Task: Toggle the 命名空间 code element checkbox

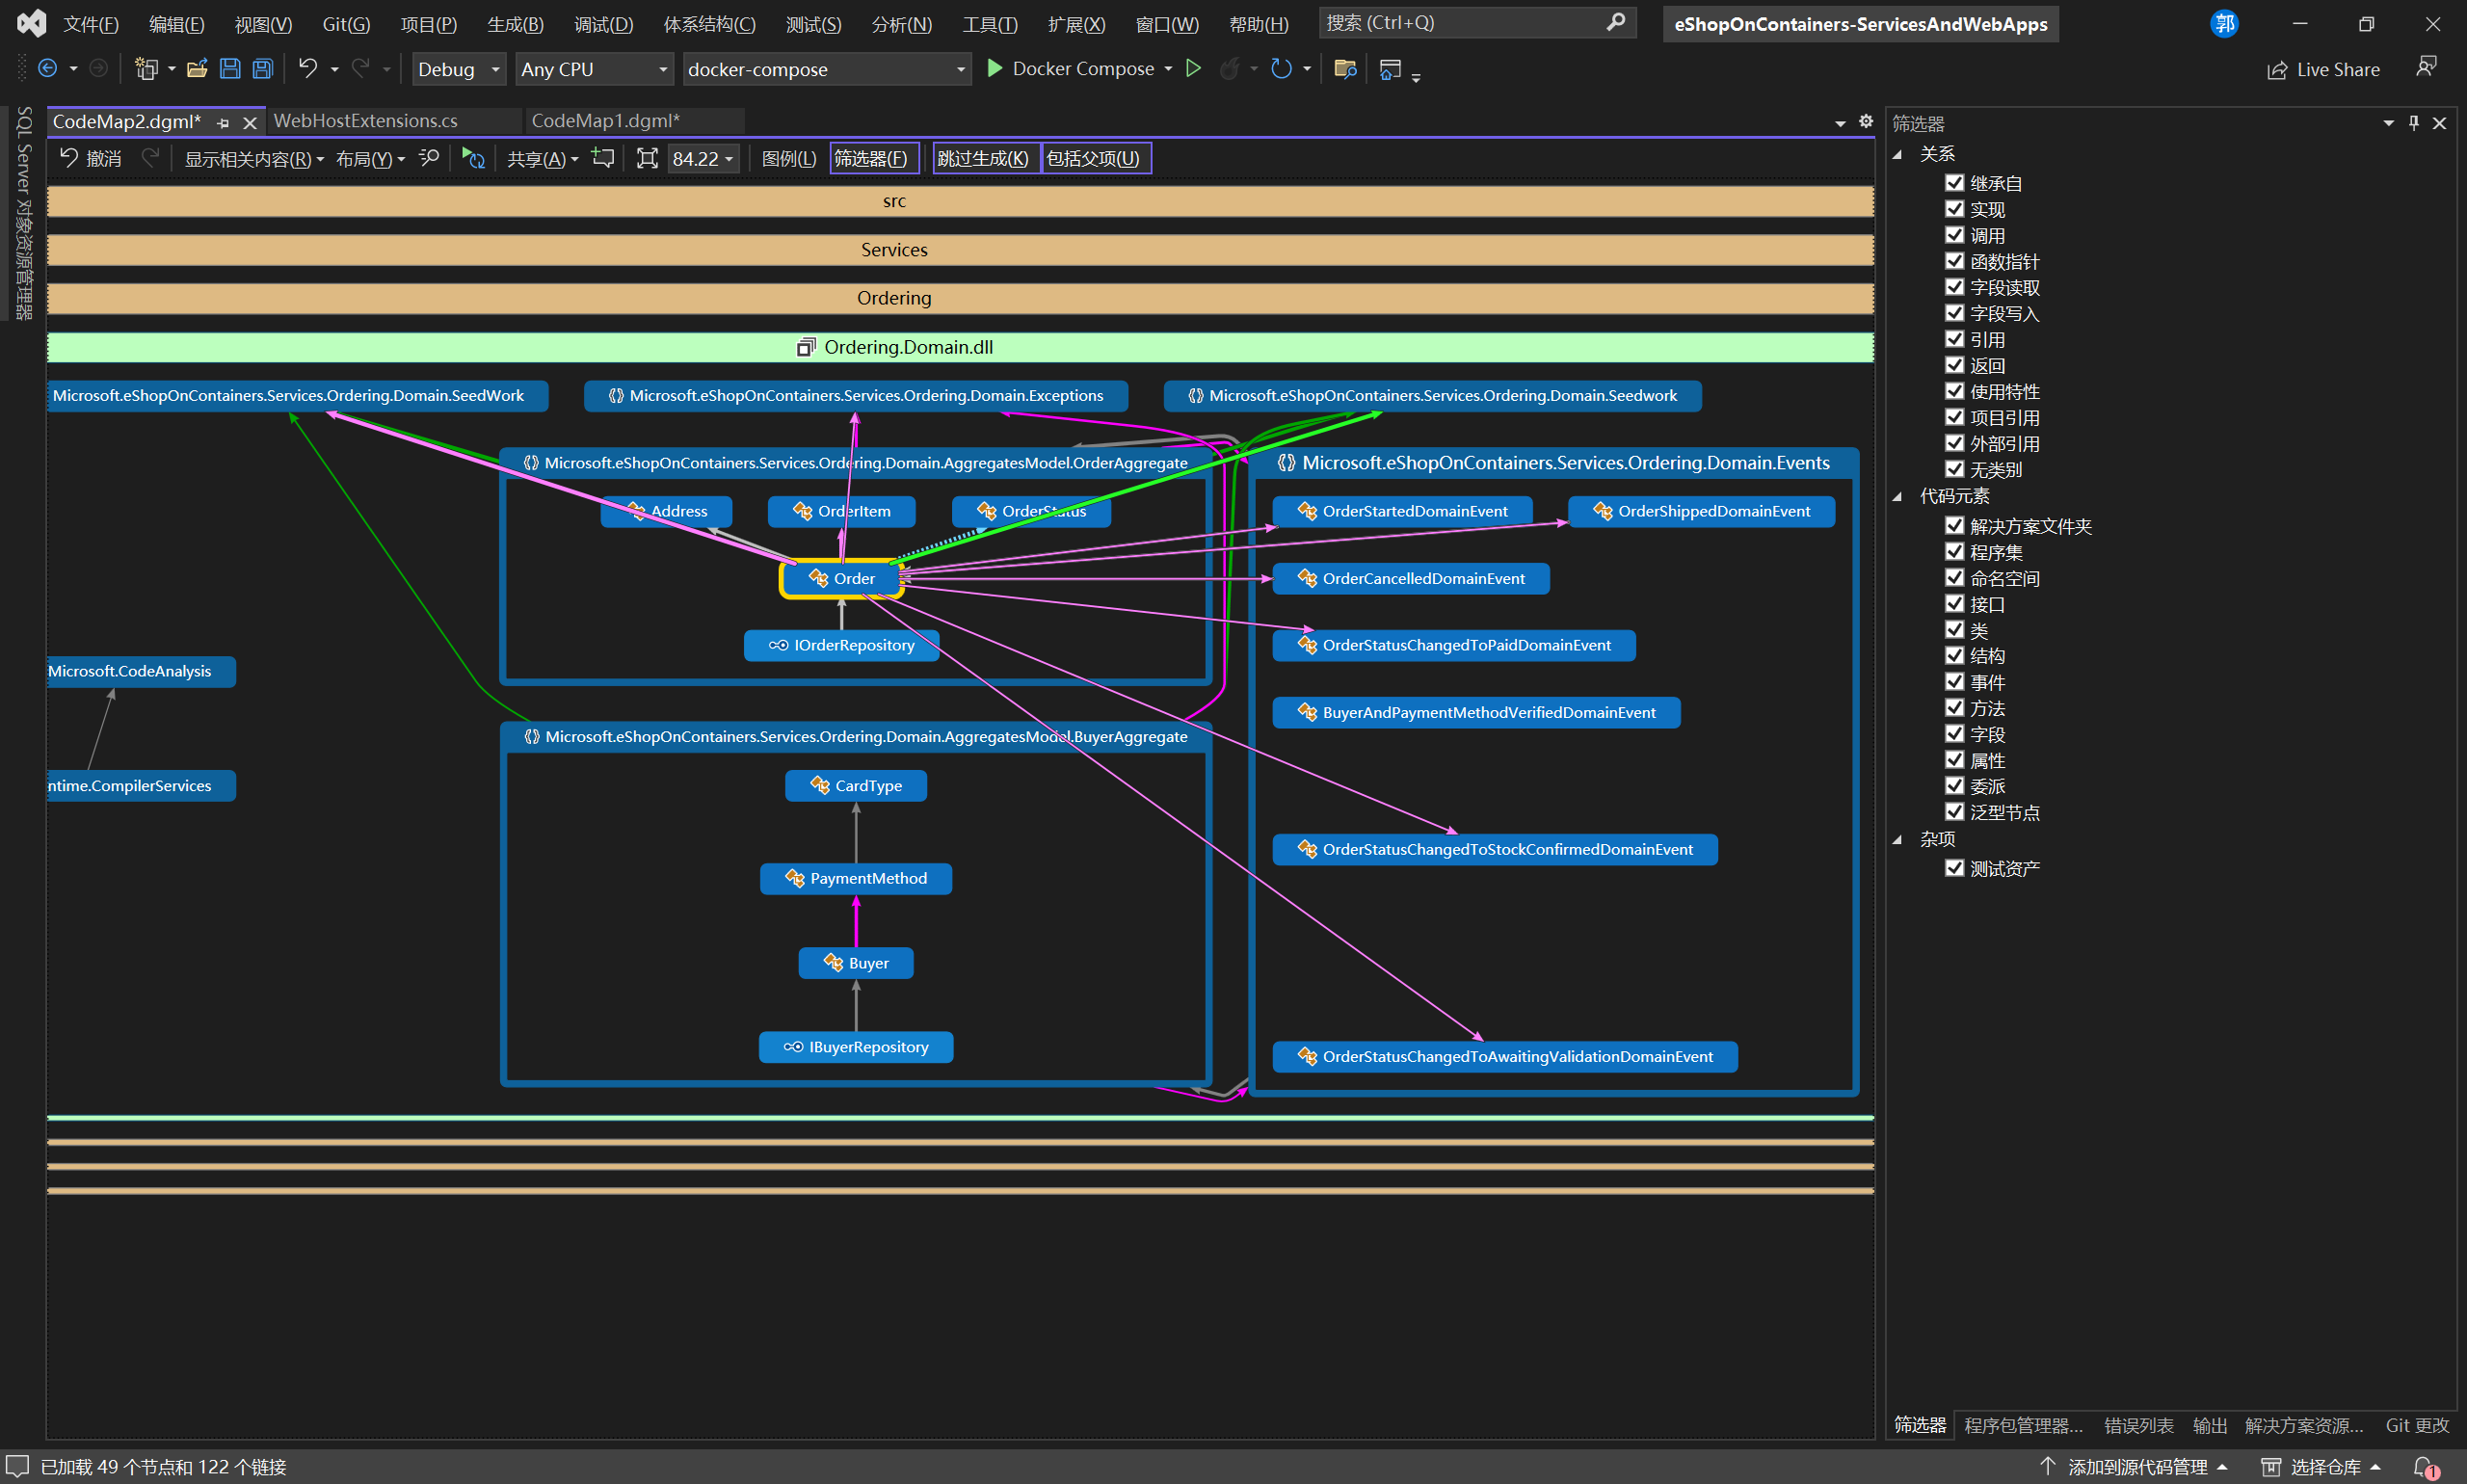Action: click(x=1954, y=578)
